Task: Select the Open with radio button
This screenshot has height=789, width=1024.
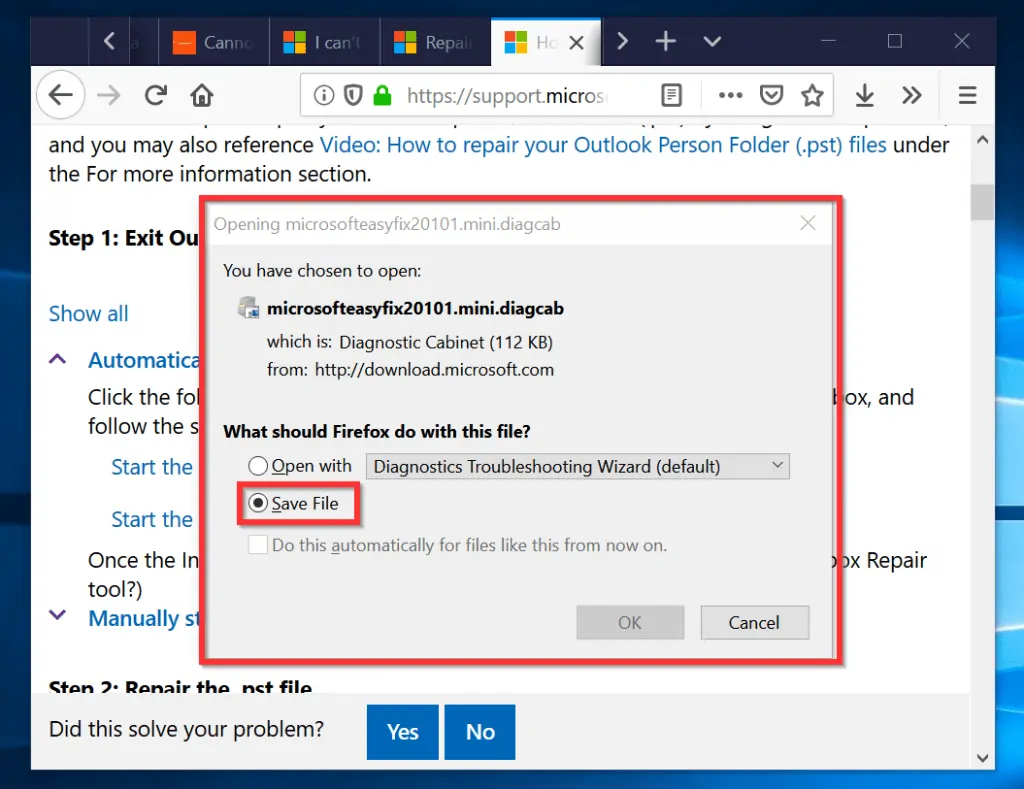Action: pos(259,466)
